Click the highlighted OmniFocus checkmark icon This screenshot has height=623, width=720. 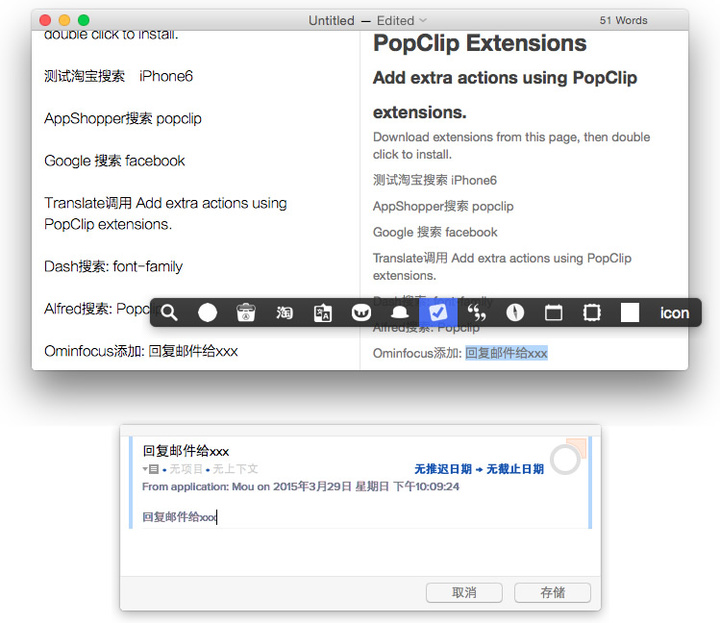[x=437, y=313]
